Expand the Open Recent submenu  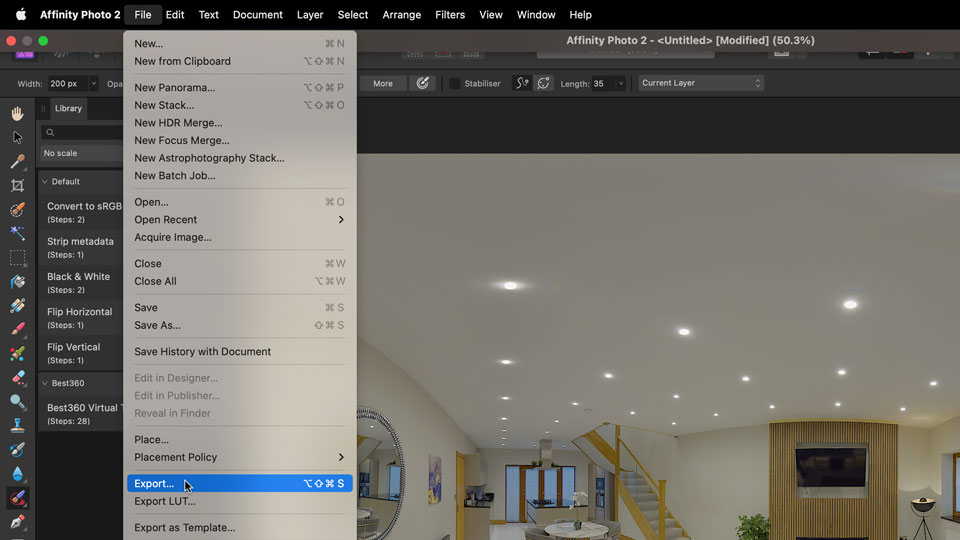point(239,219)
